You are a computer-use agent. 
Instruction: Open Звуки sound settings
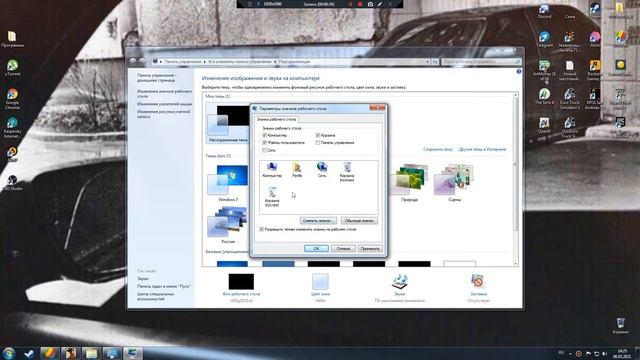point(400,287)
